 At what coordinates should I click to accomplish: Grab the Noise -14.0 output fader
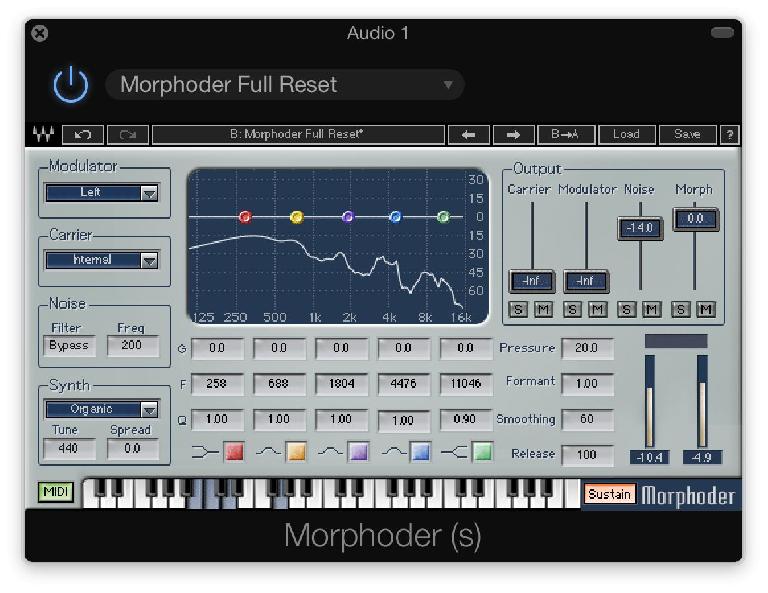coord(640,228)
